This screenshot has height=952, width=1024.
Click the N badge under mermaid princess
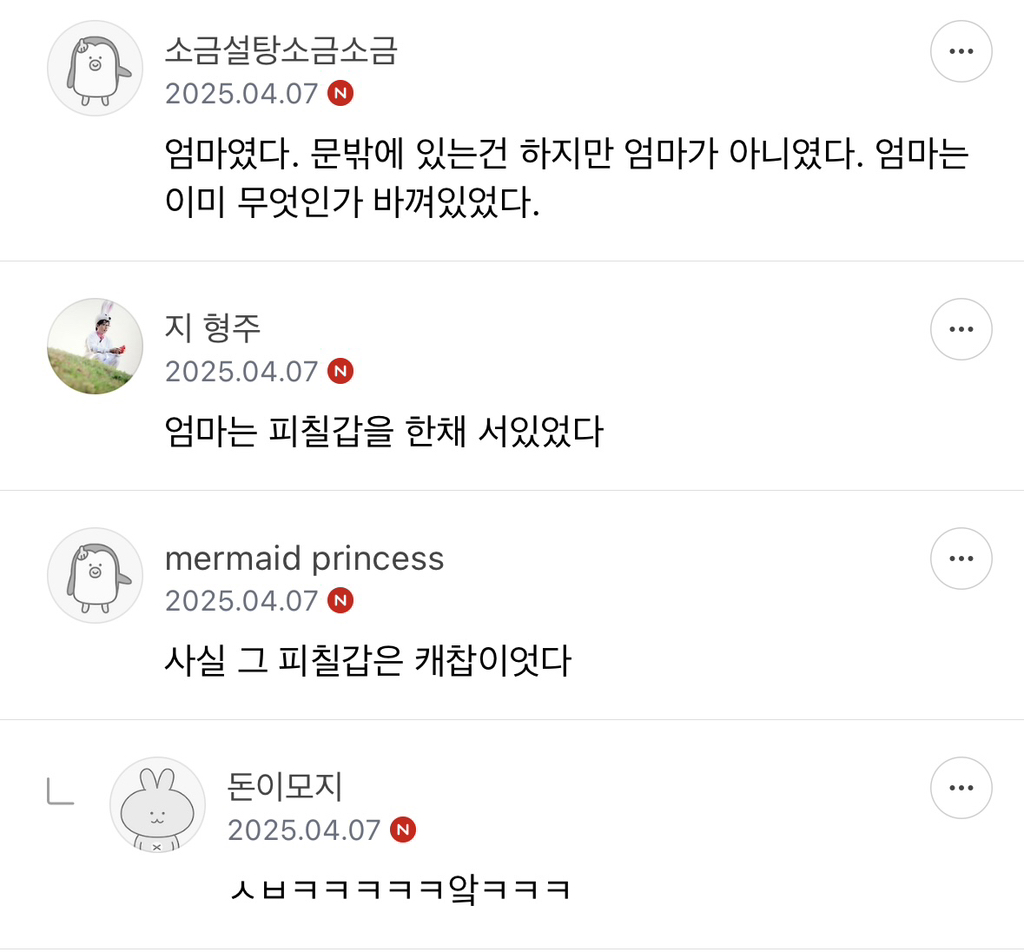341,601
